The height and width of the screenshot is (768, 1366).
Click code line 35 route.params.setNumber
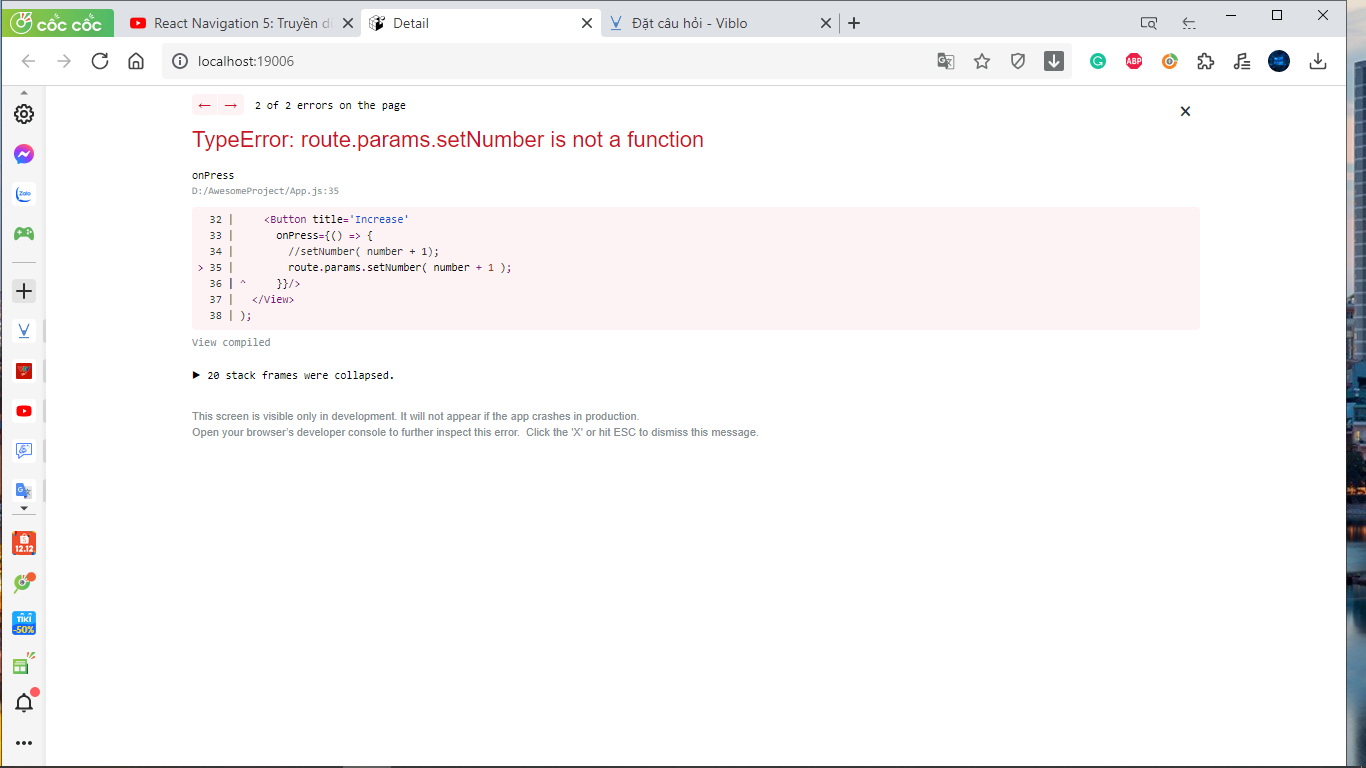click(400, 268)
